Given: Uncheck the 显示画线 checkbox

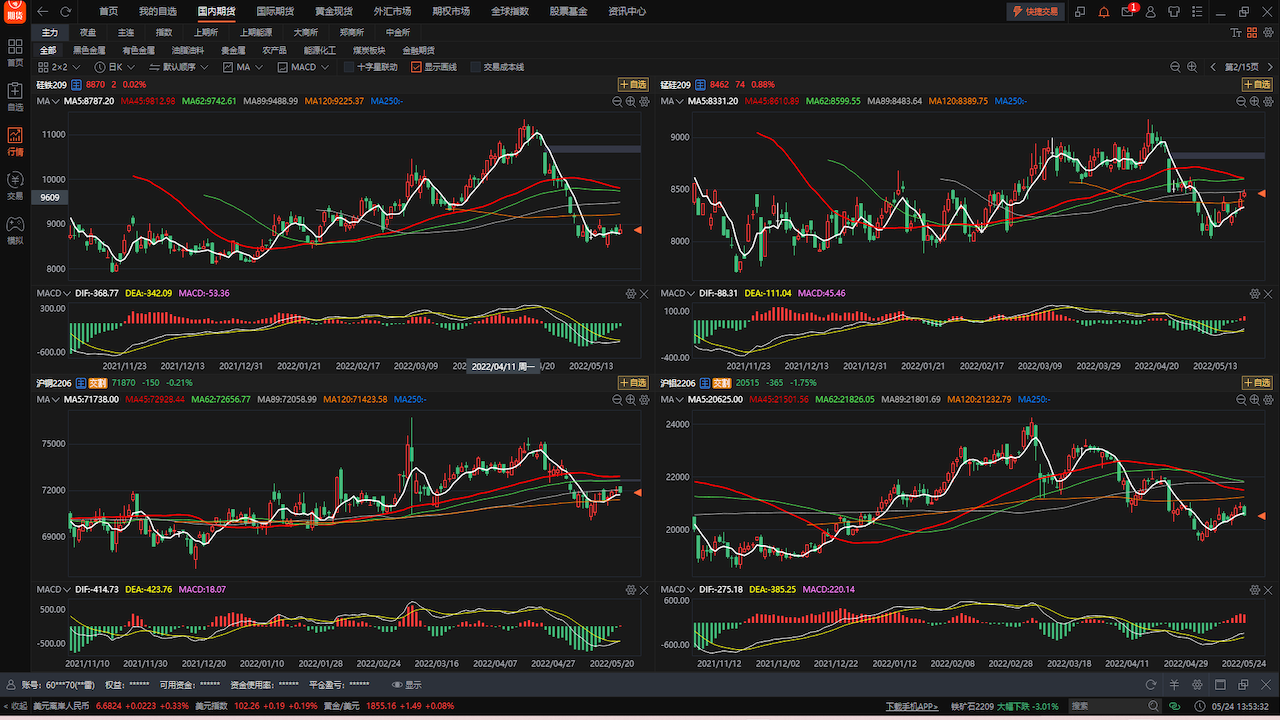Looking at the screenshot, I should pos(417,67).
